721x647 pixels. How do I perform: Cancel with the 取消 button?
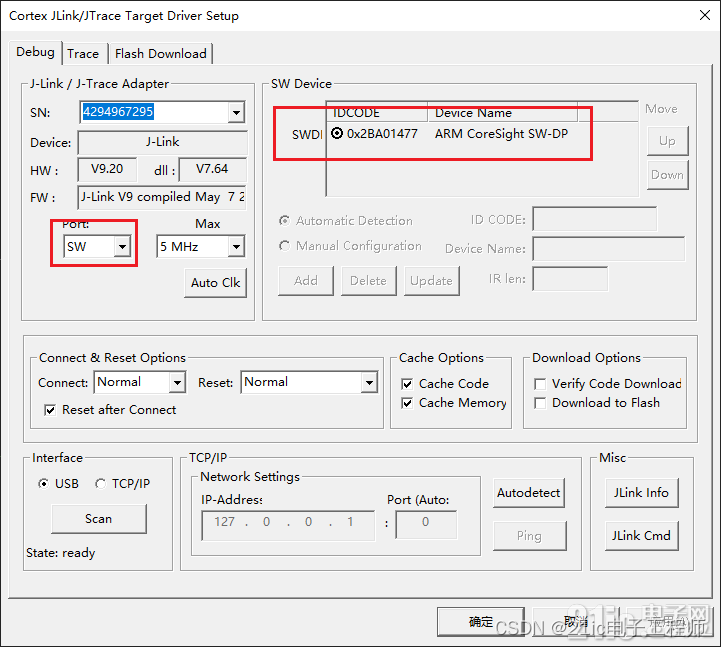click(x=576, y=622)
